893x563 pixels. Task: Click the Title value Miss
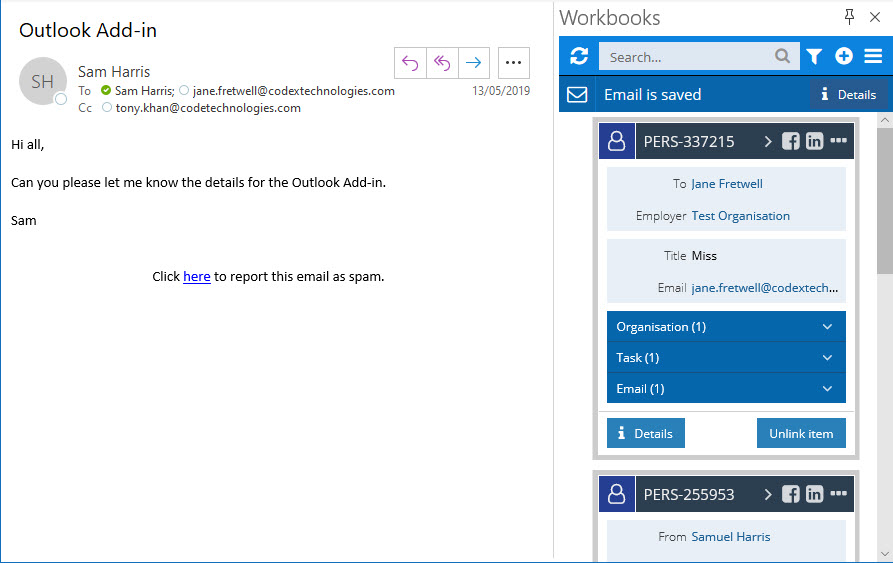coord(704,256)
